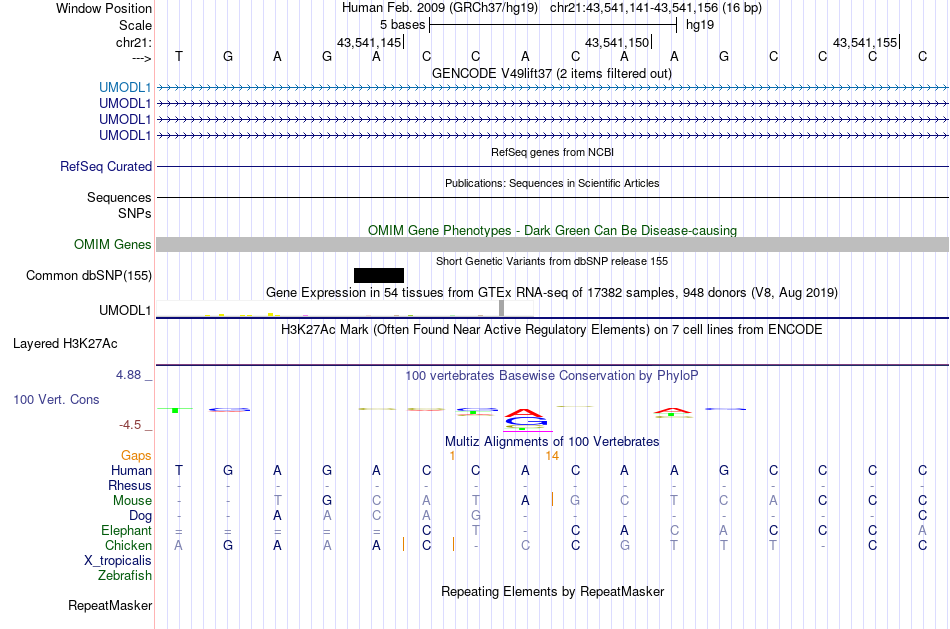The image size is (950, 629).
Task: Click the orange gap count 14
Action: point(552,456)
